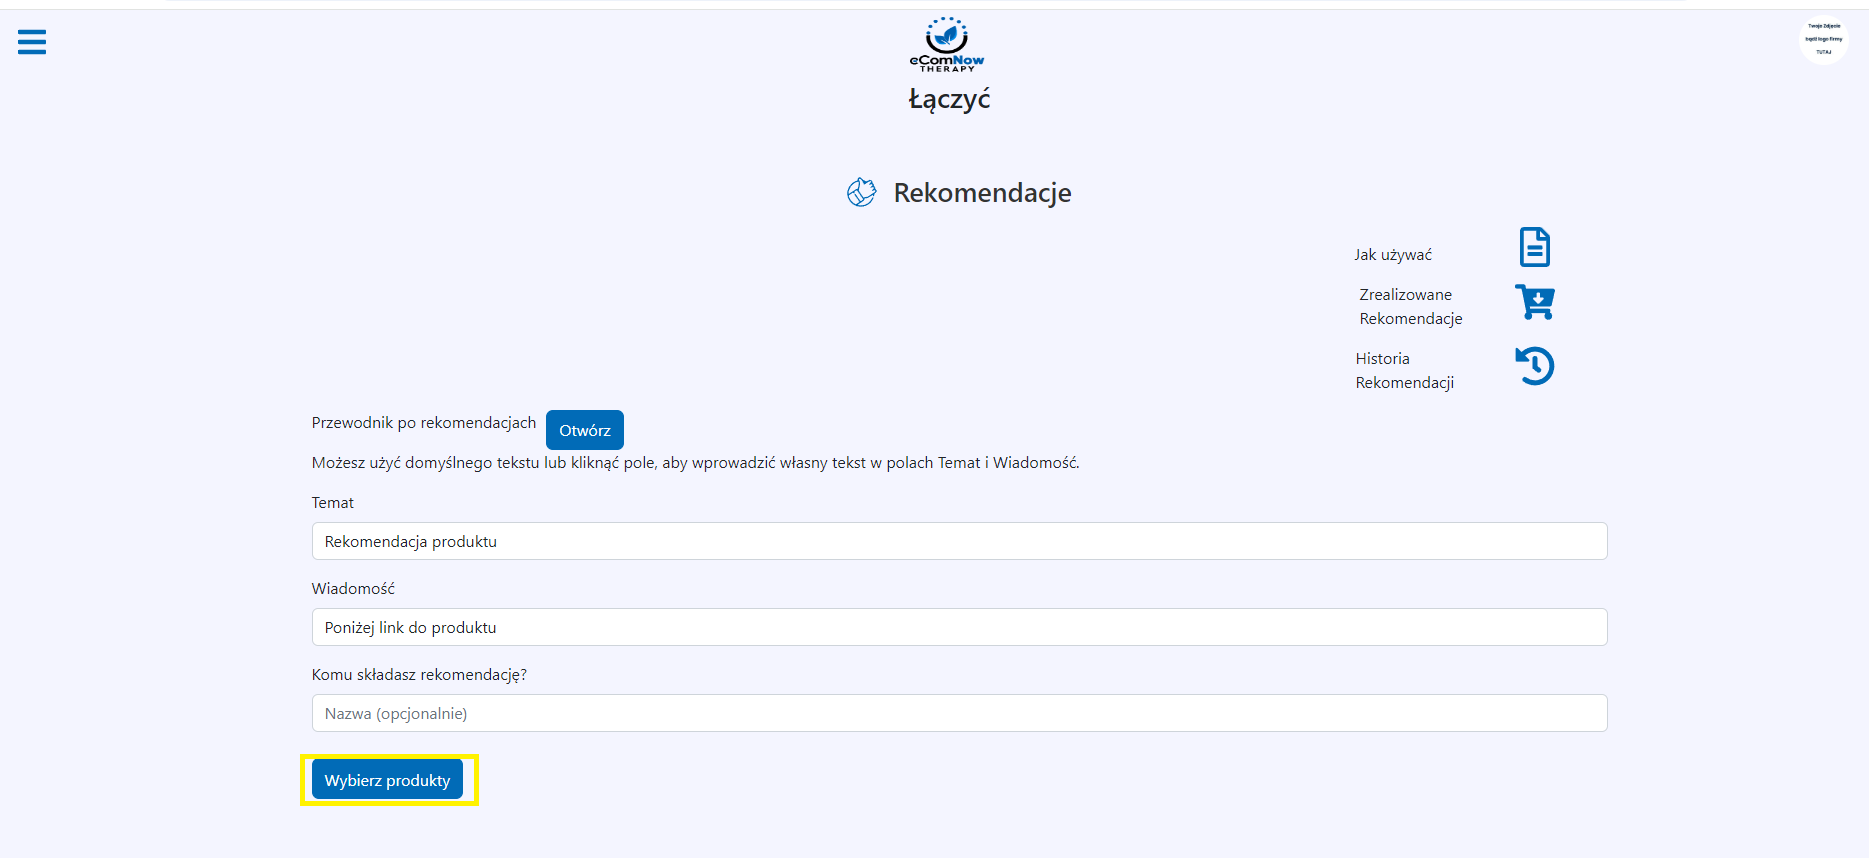
Task: Click the Zrealizowane Rekomendacje text link
Action: tap(1411, 307)
